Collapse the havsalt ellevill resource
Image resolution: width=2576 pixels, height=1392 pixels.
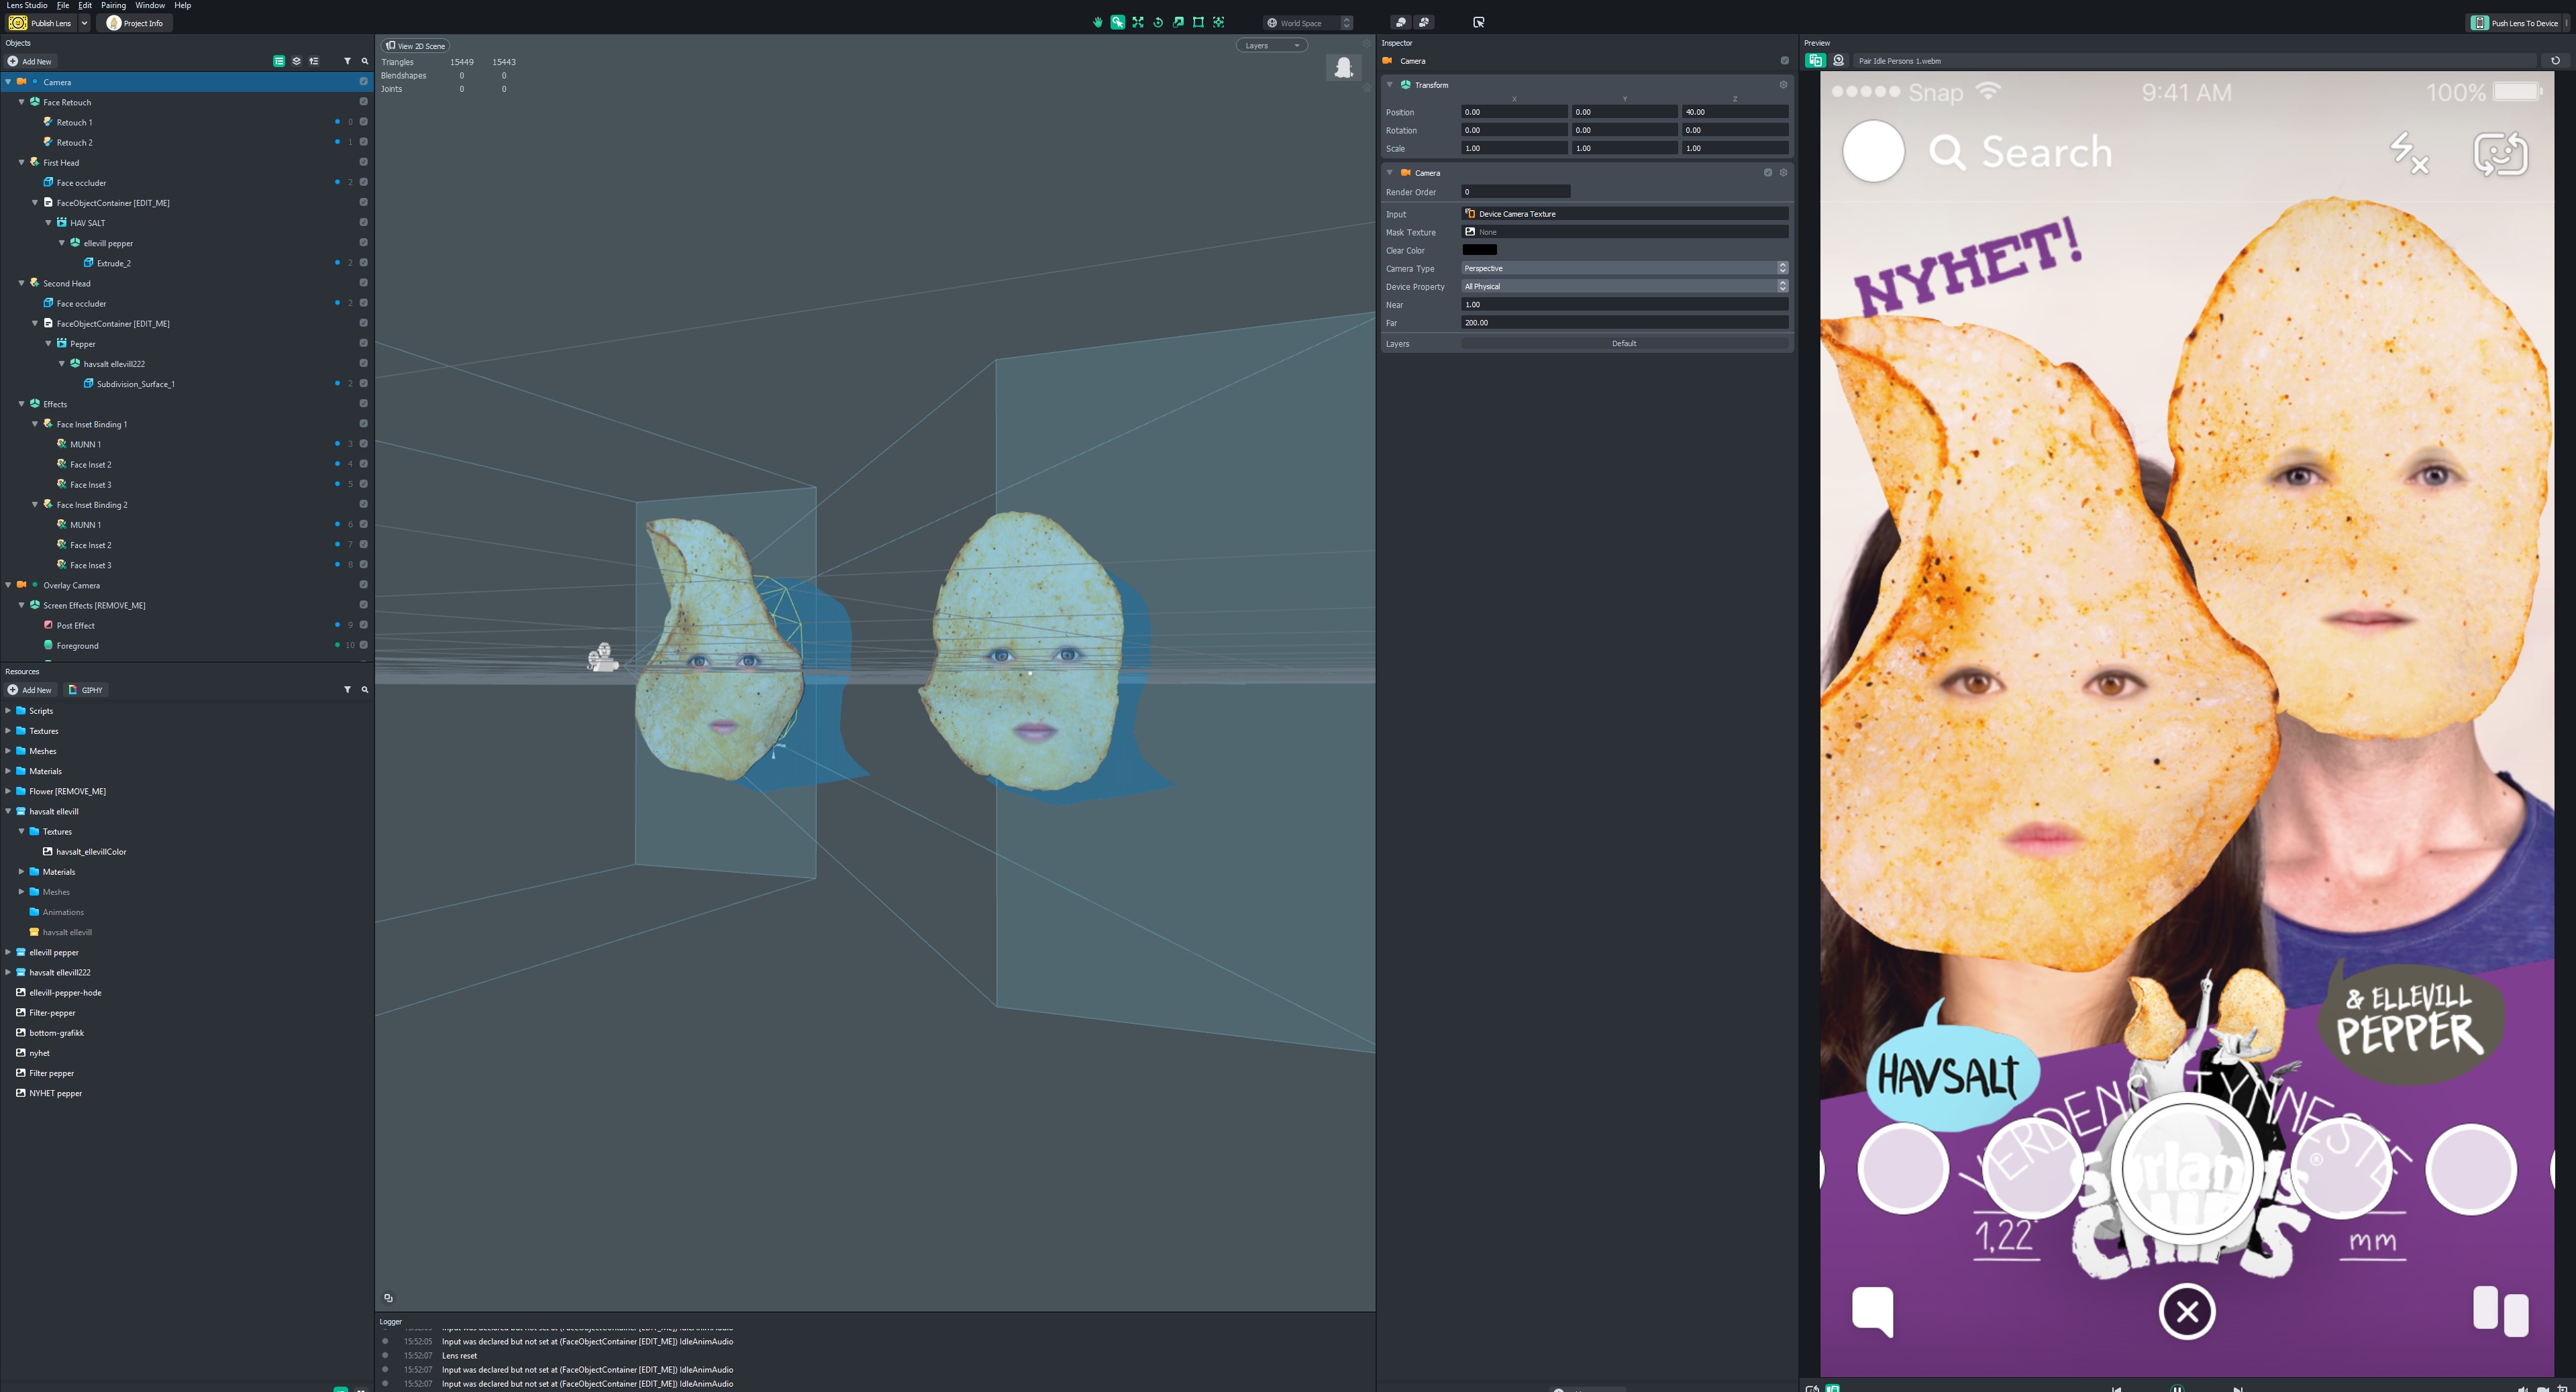(x=8, y=811)
